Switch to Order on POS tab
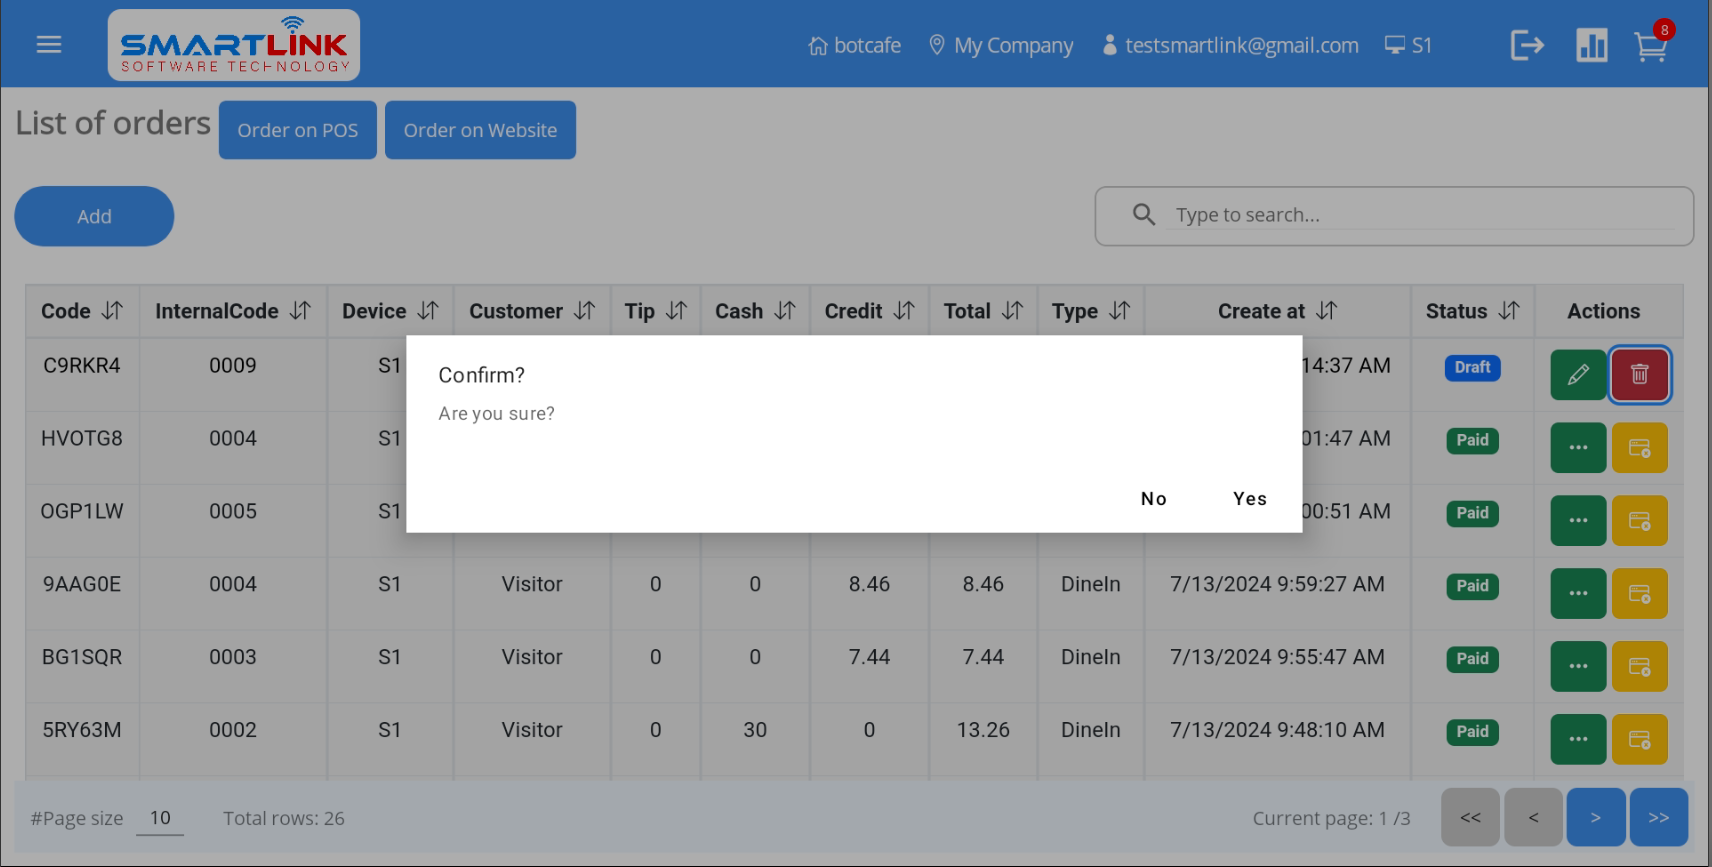 298,130
